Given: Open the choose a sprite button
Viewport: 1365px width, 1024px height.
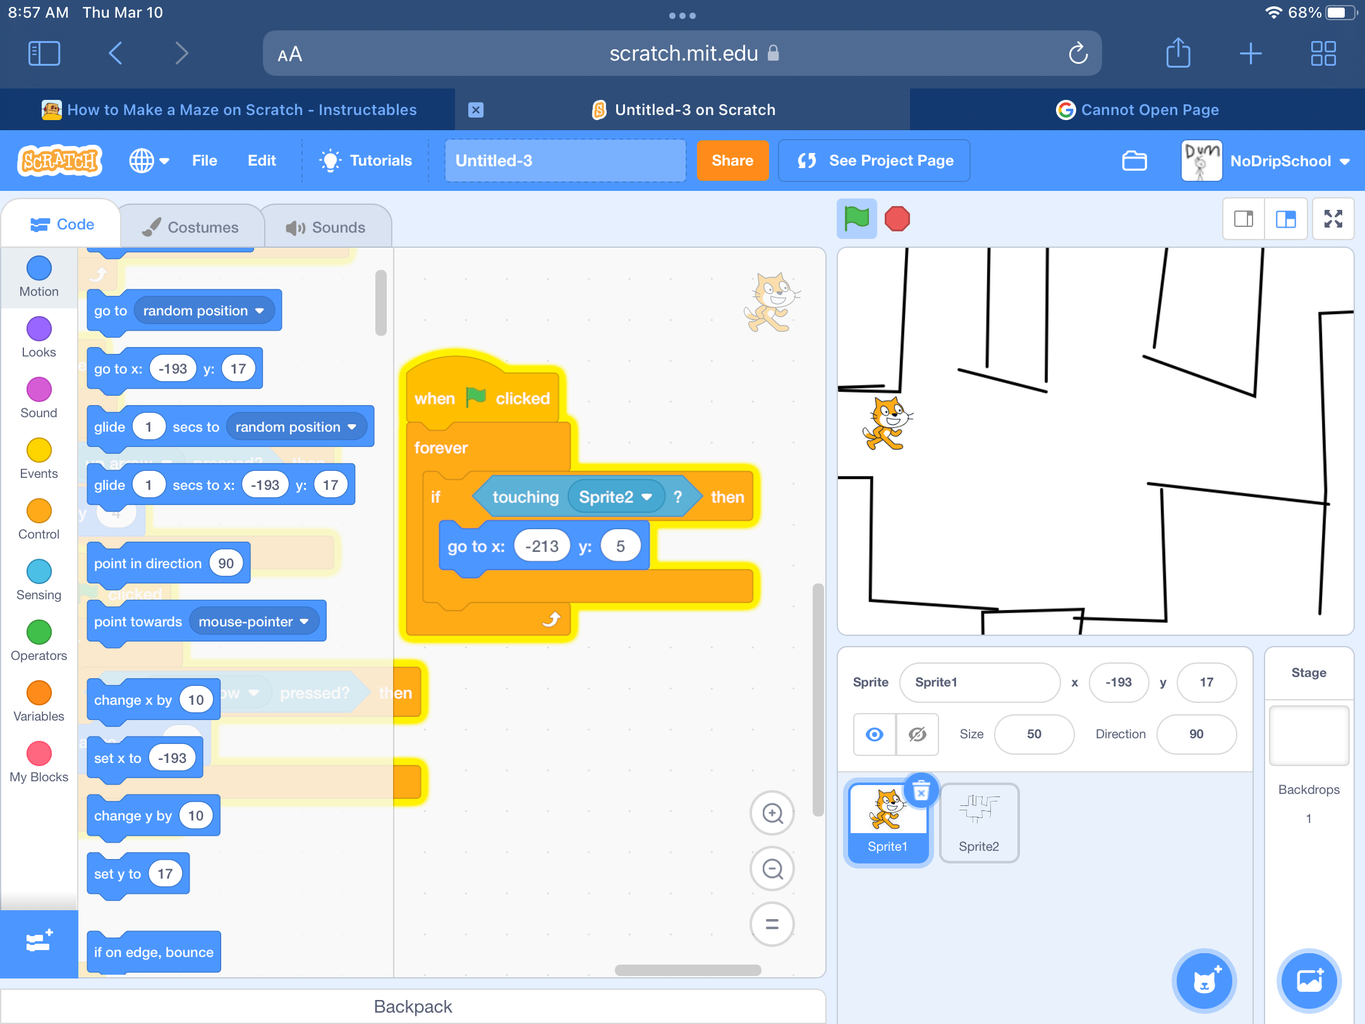Looking at the screenshot, I should tap(1205, 981).
